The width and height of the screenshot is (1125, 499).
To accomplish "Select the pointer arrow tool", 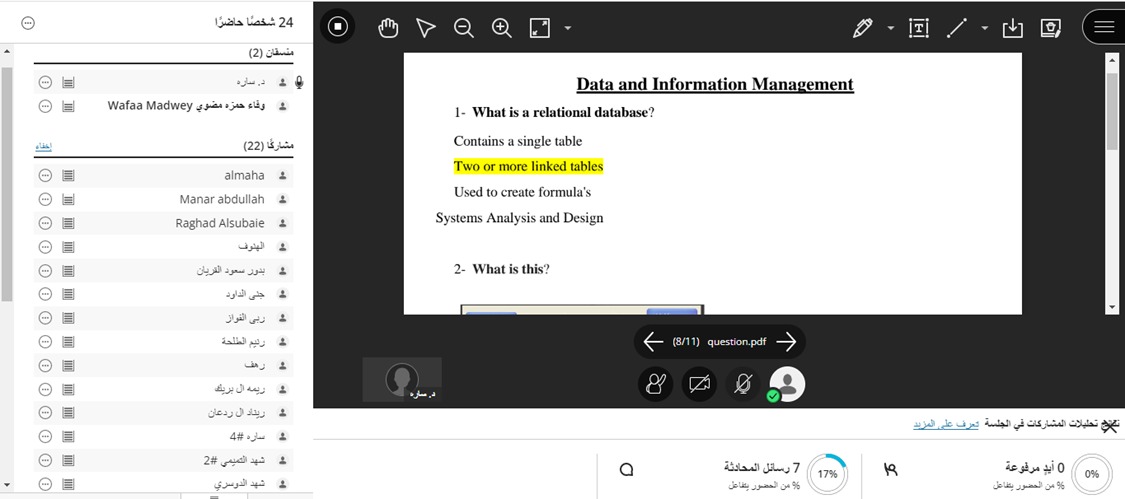I will 426,28.
